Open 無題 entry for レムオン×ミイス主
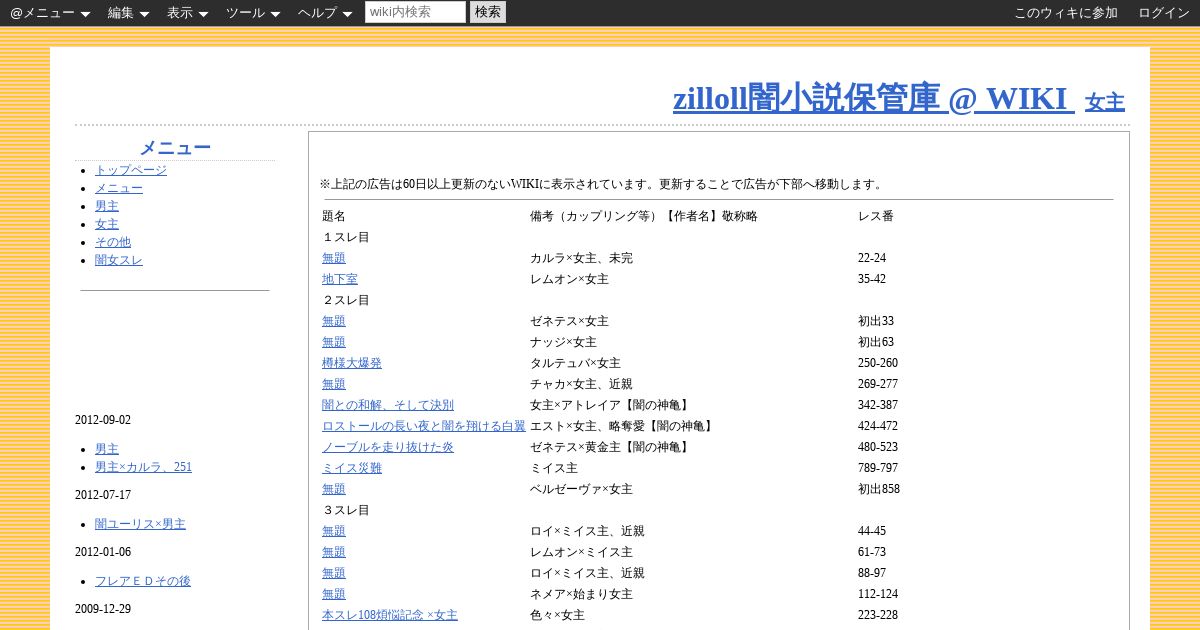 334,552
